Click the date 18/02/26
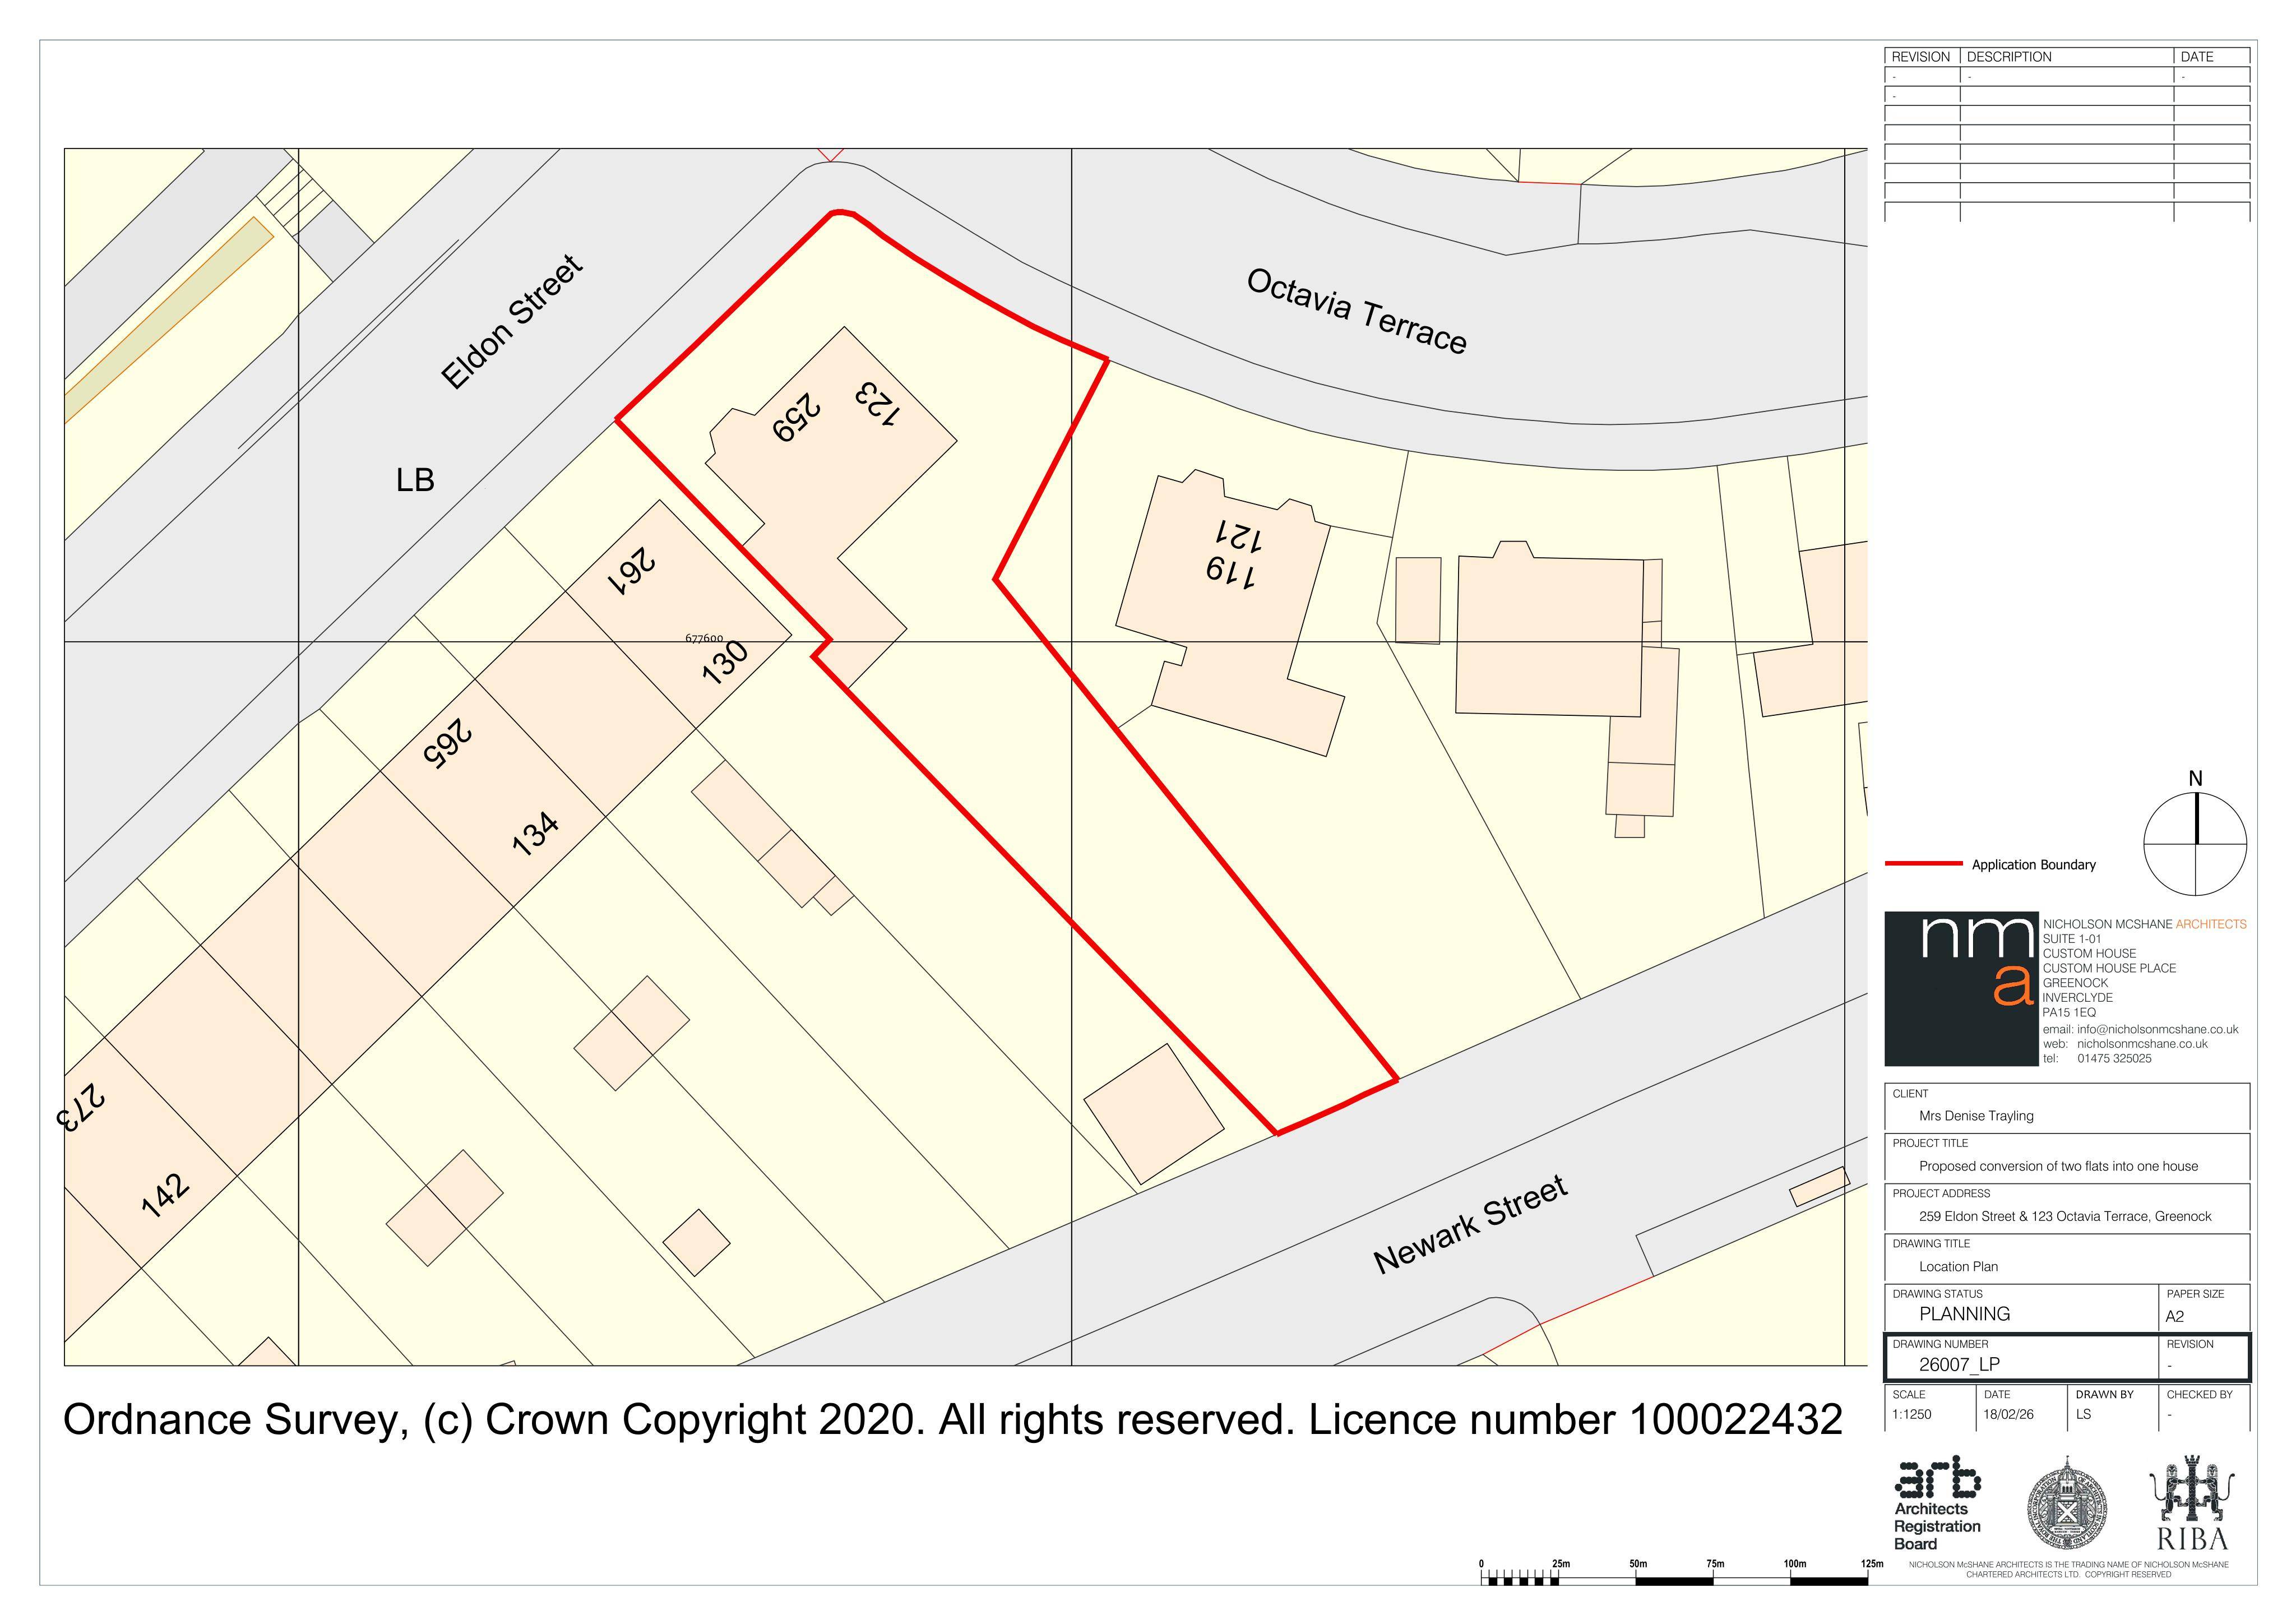 tap(2008, 1414)
